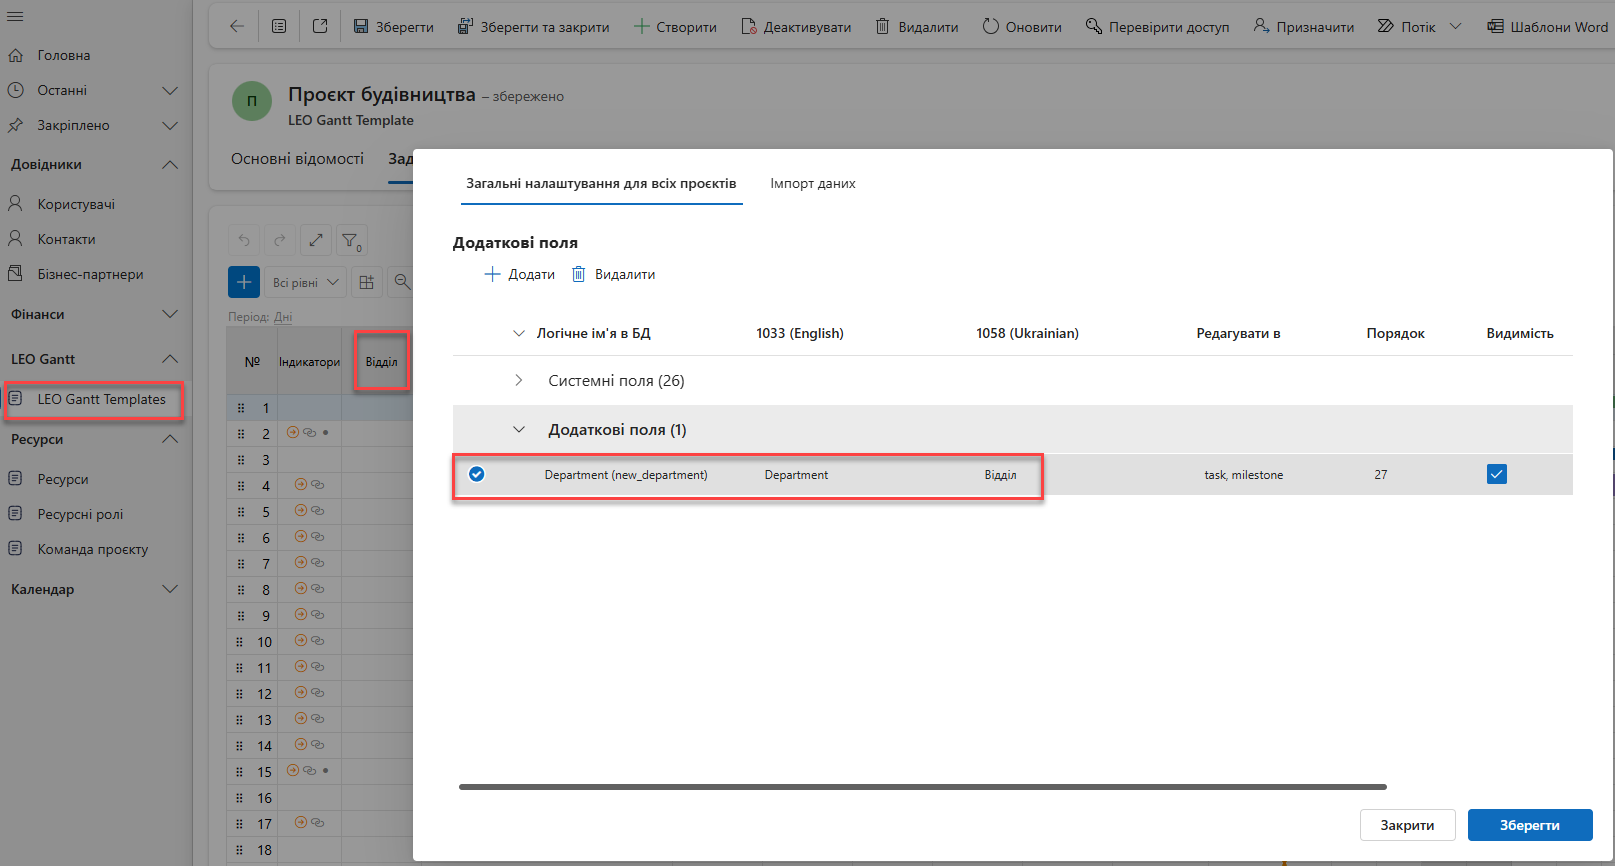Select Gantt row number 5
The width and height of the screenshot is (1615, 866).
[x=266, y=512]
